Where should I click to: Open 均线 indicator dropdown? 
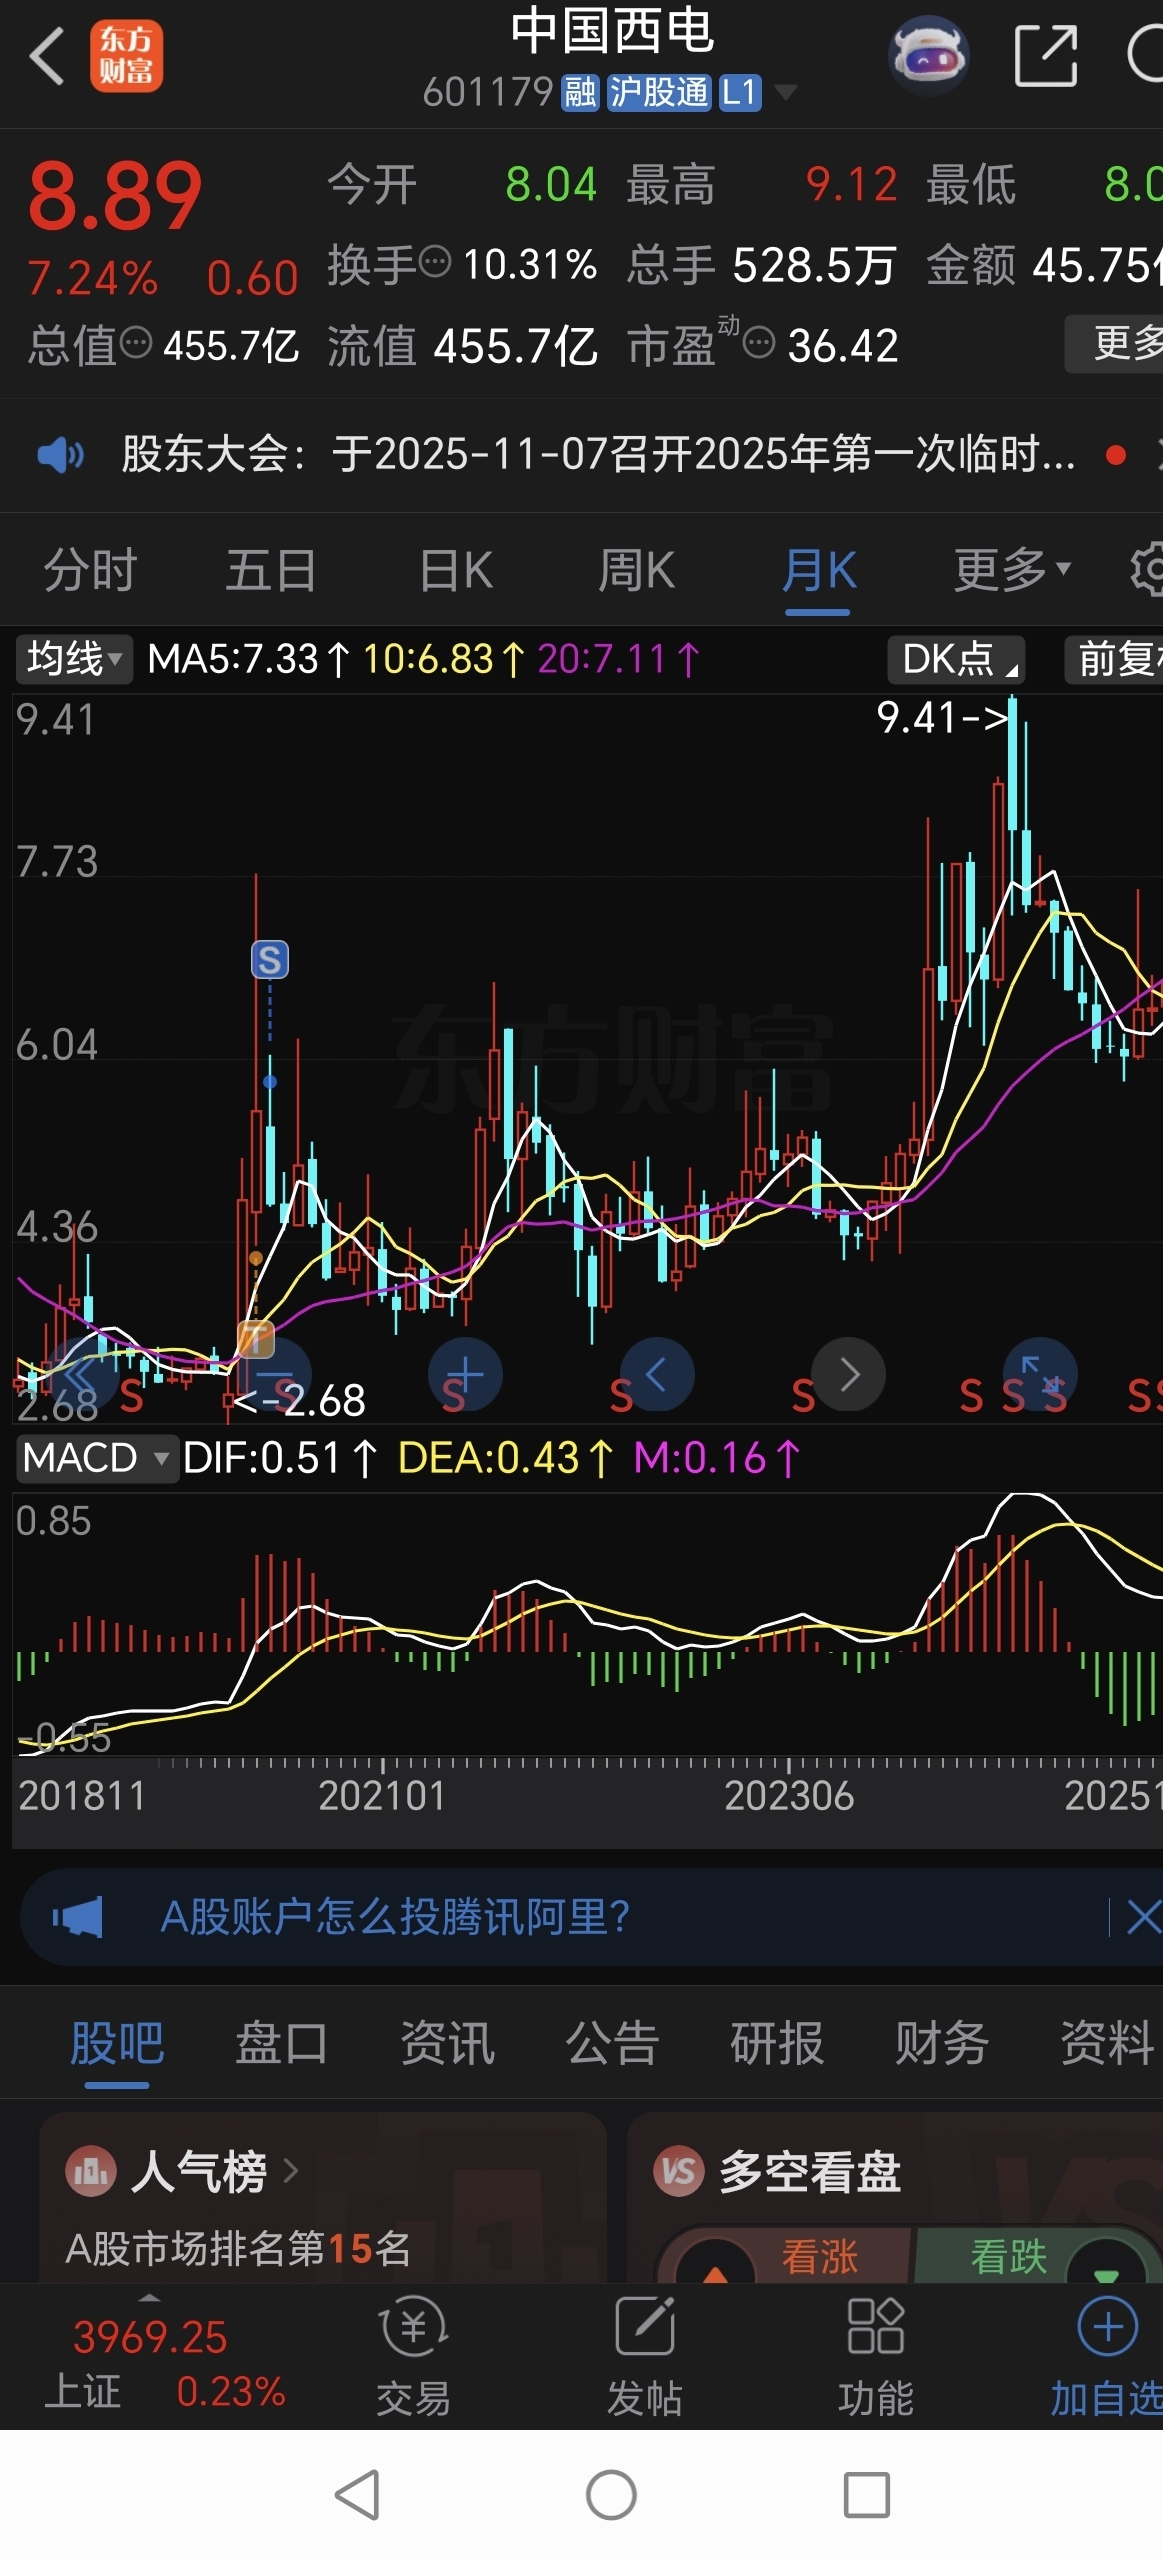coord(73,659)
